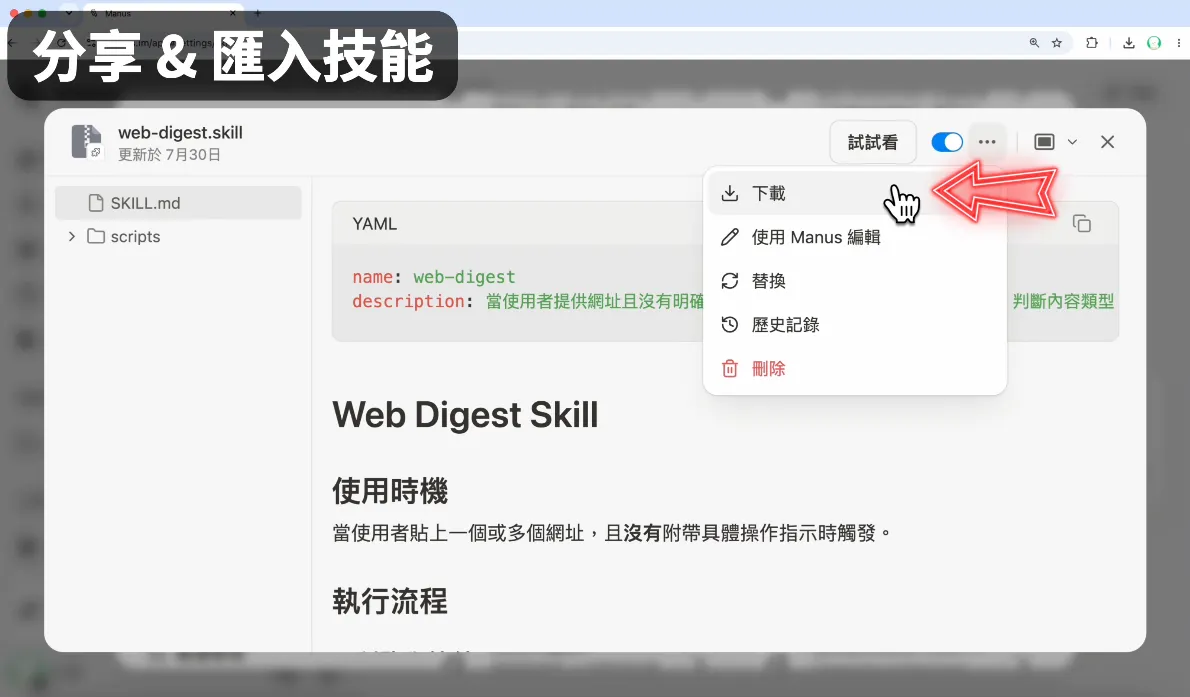Click the YAML label of the code block

click(x=375, y=224)
